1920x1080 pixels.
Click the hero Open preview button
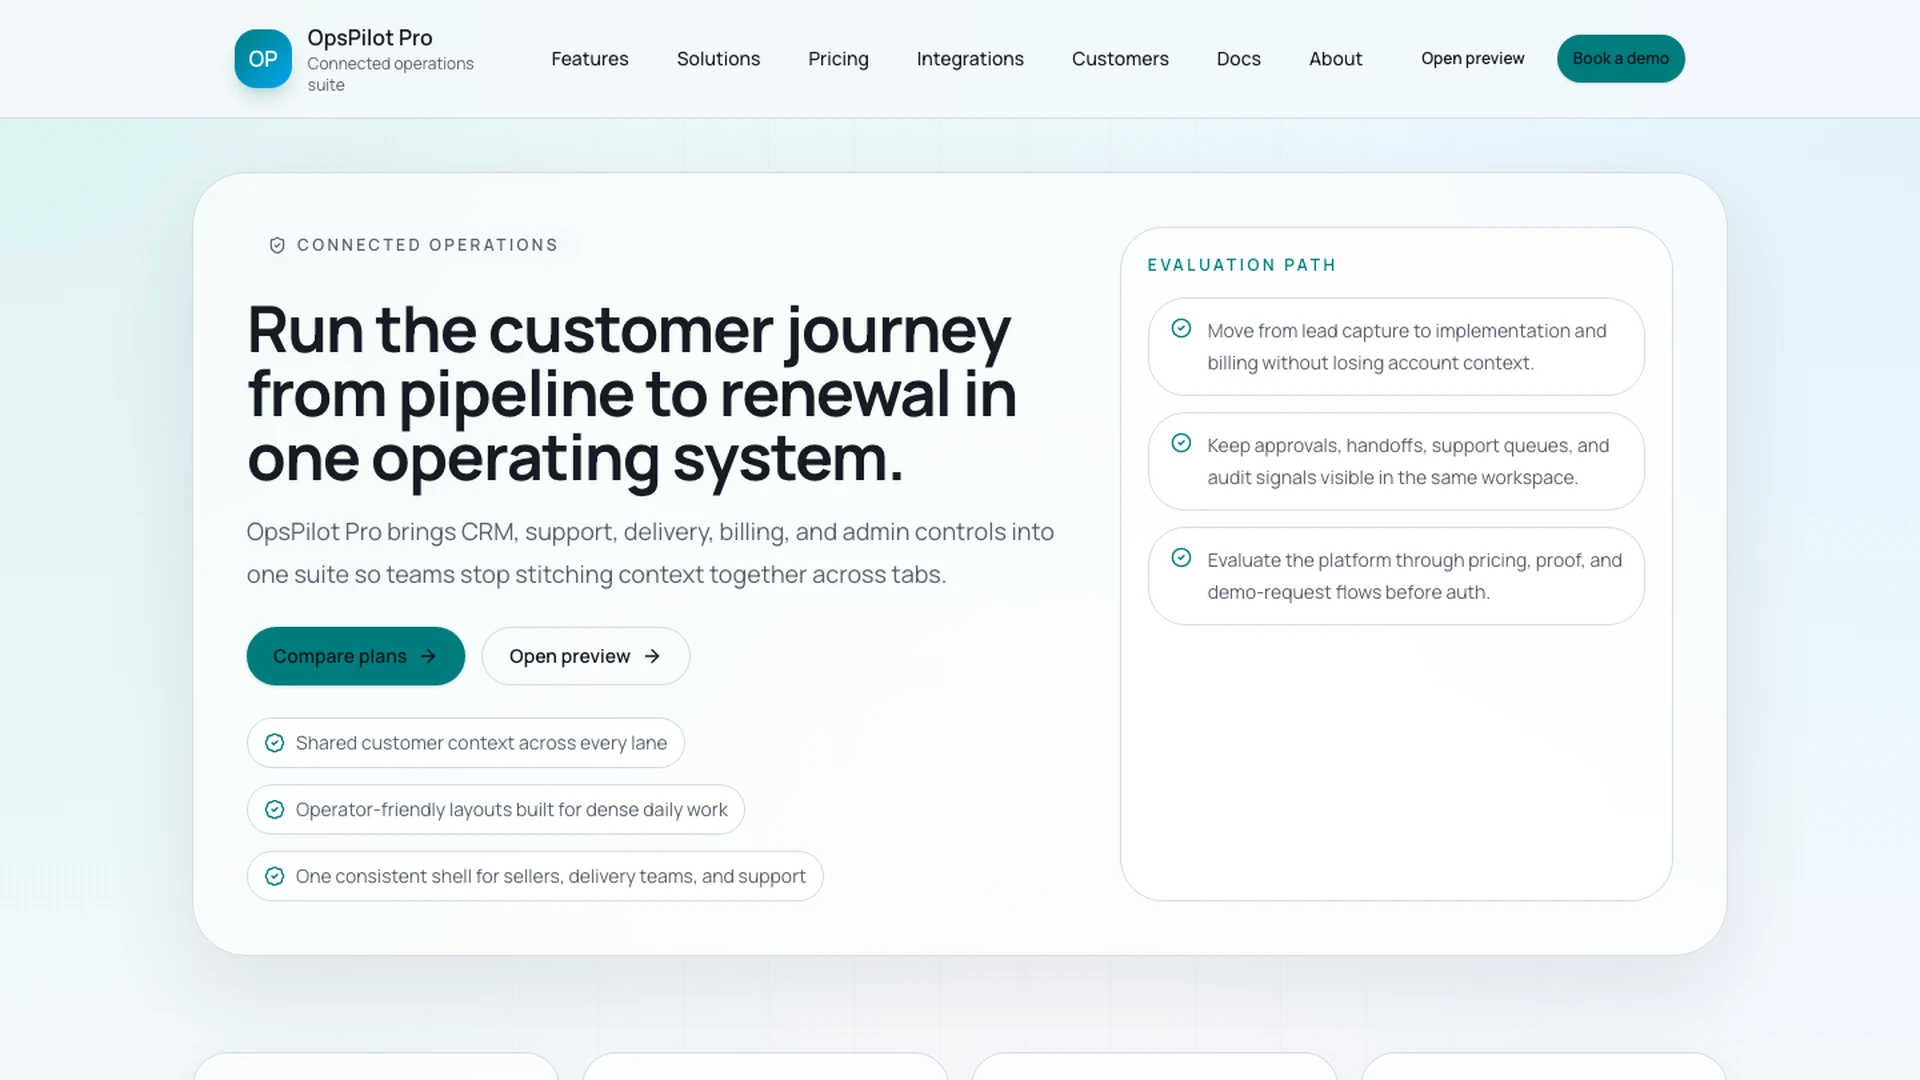(x=585, y=656)
